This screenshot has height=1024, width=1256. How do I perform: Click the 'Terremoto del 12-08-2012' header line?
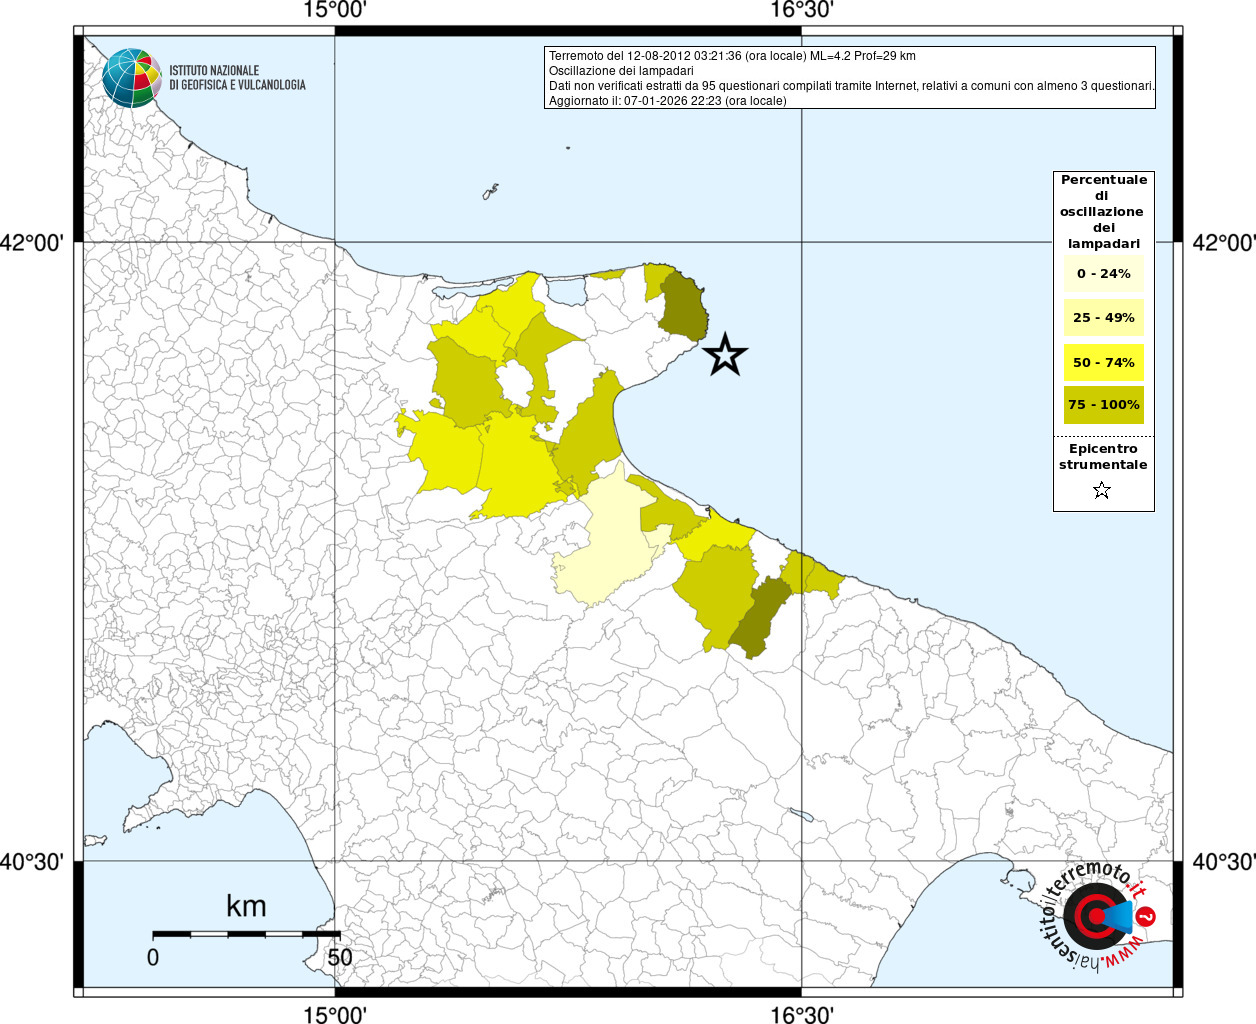pyautogui.click(x=732, y=56)
